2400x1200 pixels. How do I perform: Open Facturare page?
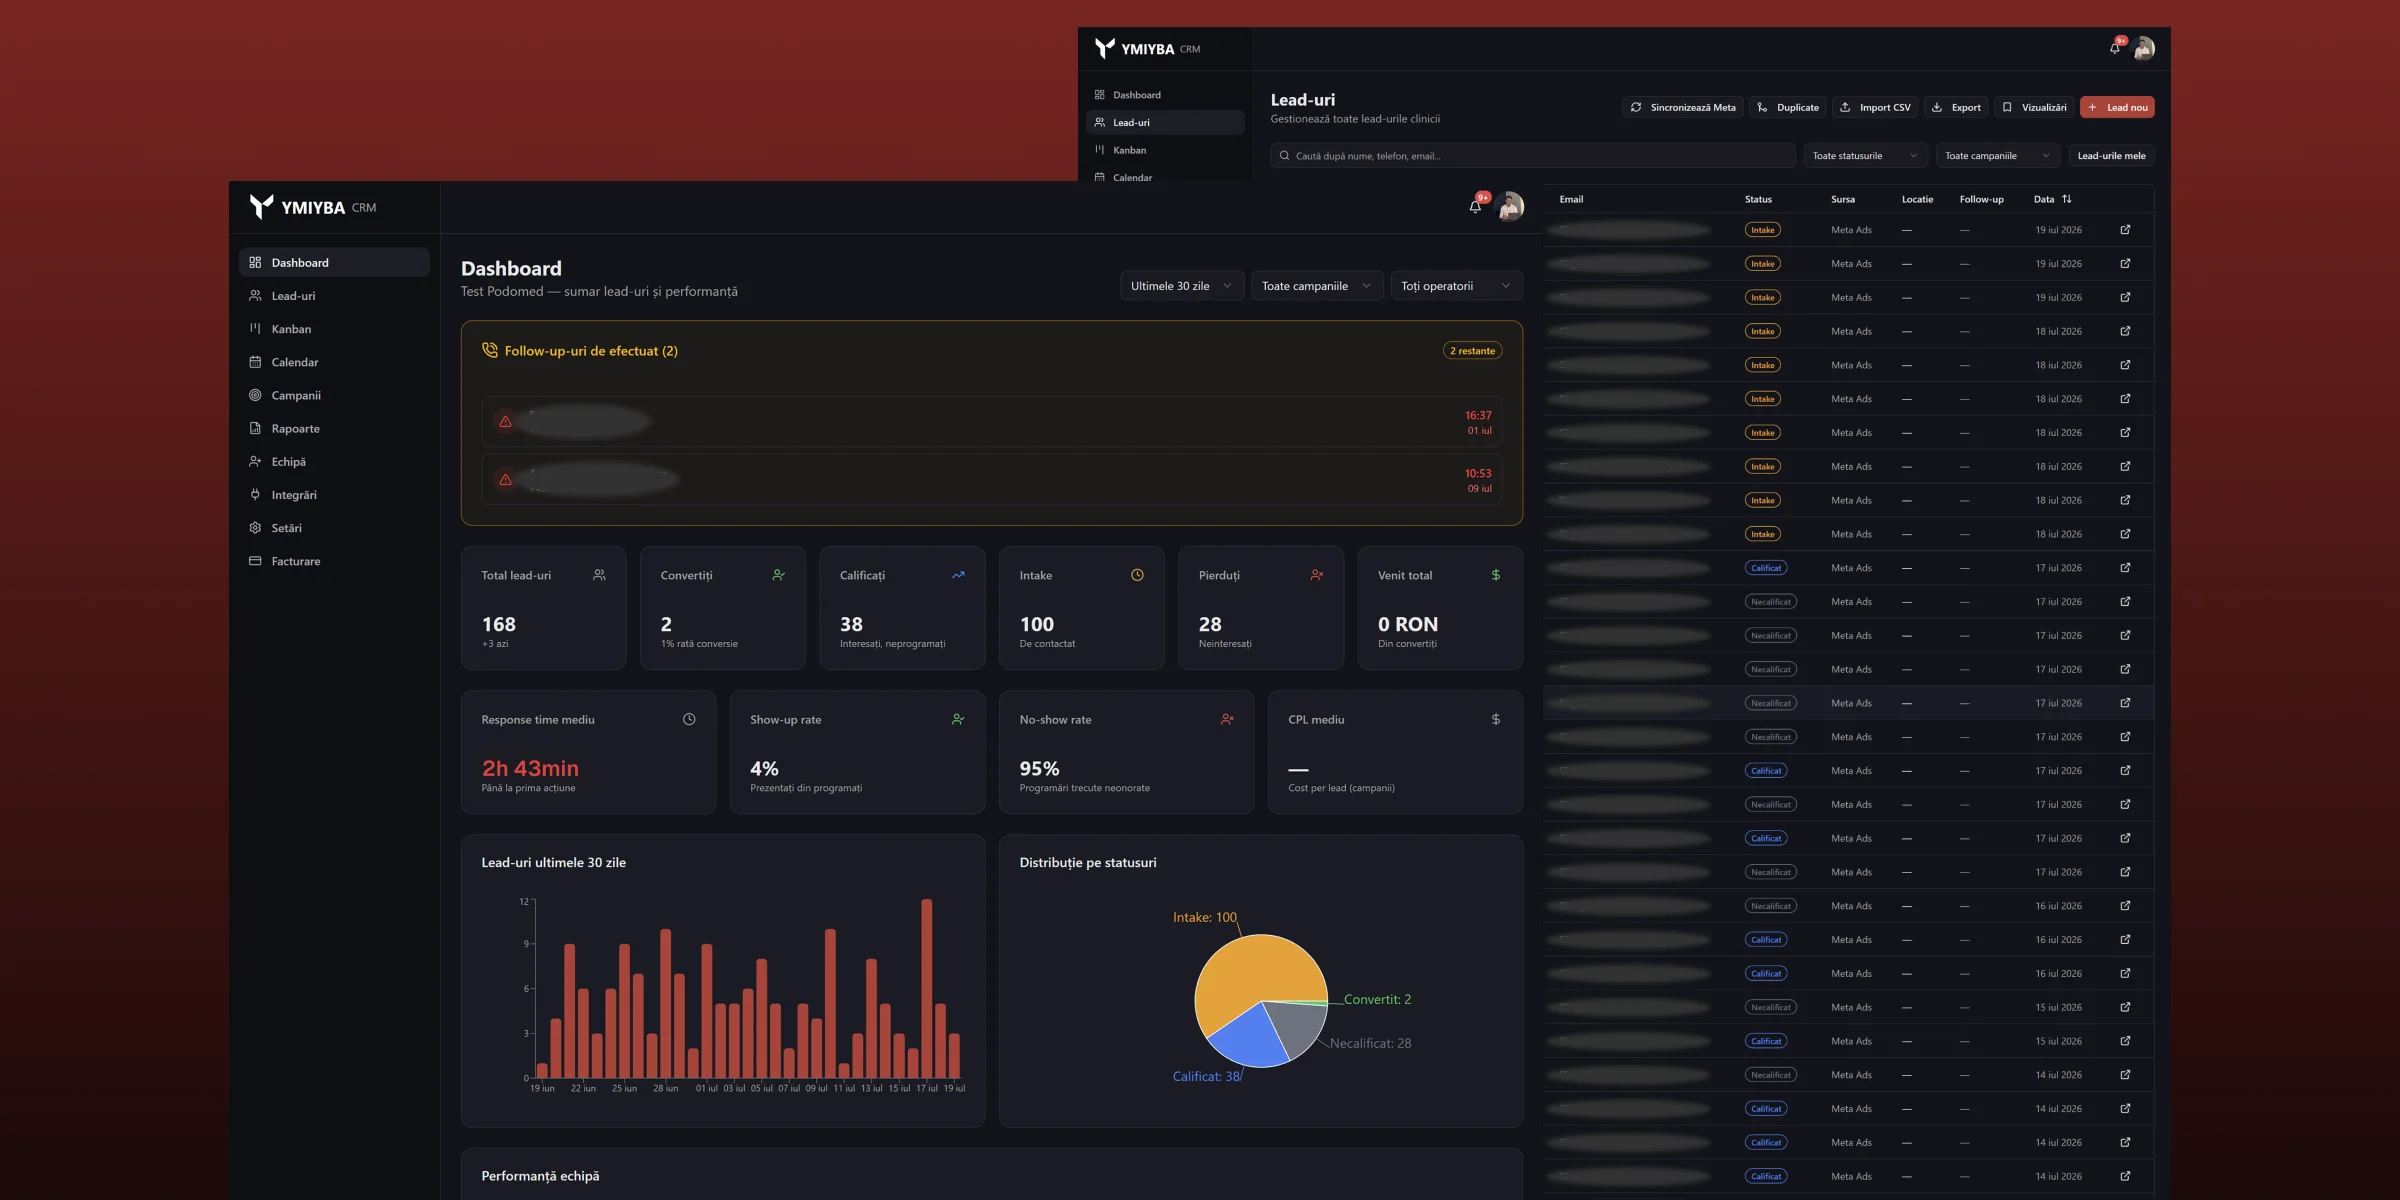(334, 561)
